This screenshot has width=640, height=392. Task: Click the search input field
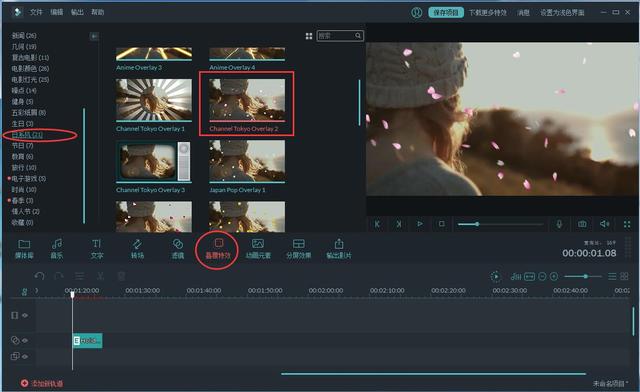[340, 36]
